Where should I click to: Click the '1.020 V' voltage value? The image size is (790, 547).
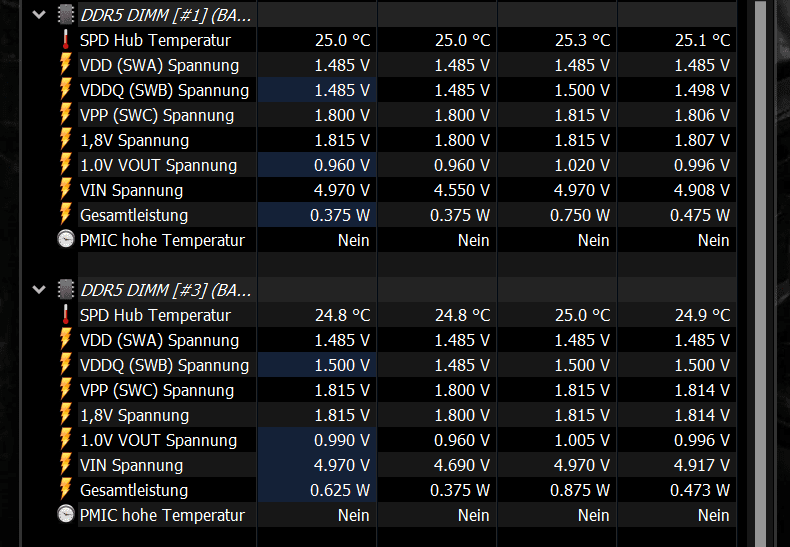tap(582, 165)
